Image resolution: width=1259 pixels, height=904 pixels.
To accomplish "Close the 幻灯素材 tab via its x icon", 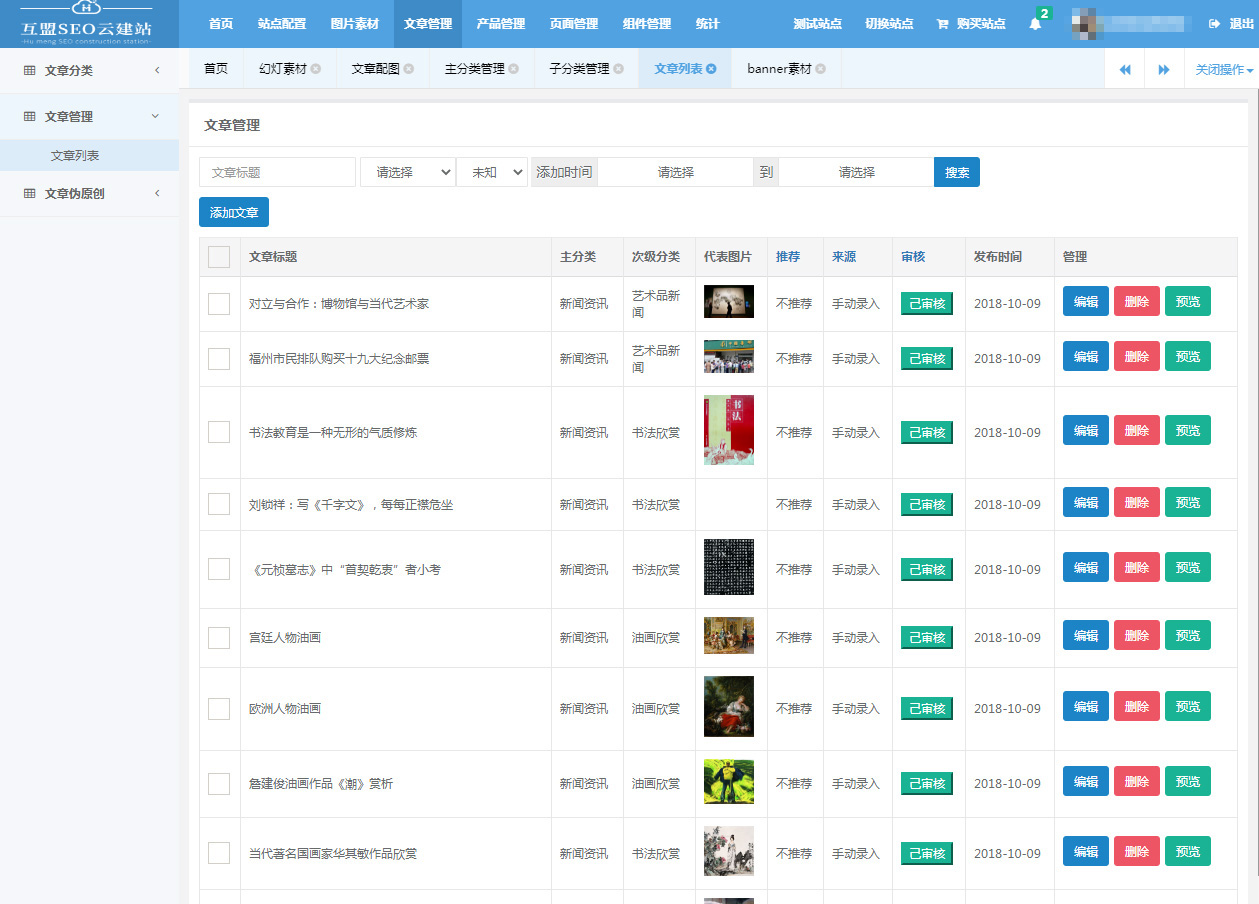I will pos(316,69).
